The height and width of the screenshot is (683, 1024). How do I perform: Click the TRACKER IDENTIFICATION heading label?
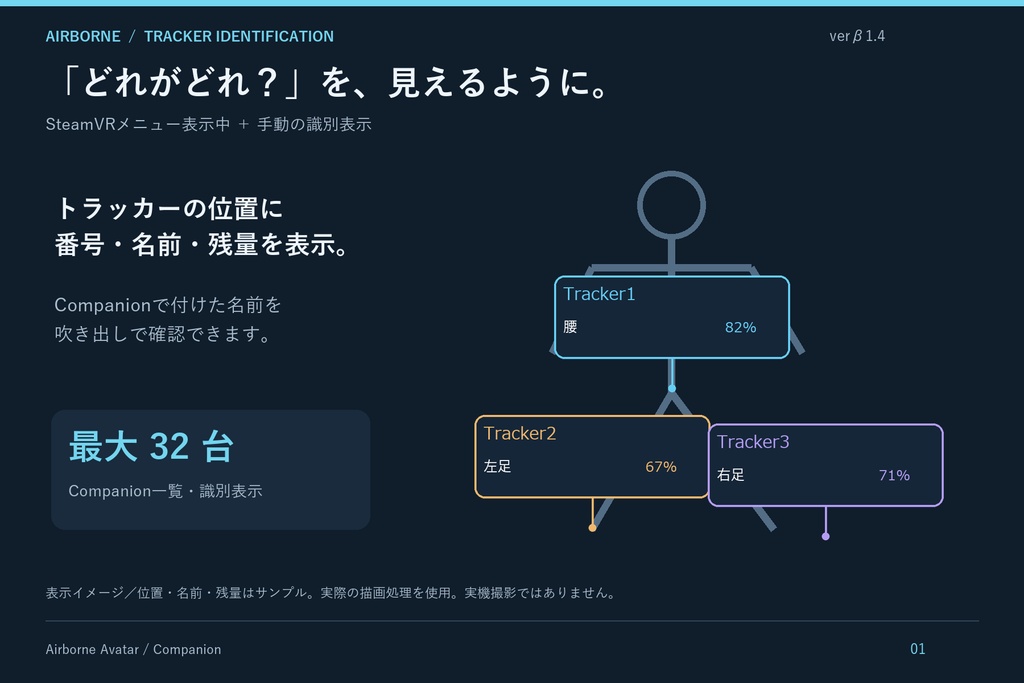click(238, 37)
